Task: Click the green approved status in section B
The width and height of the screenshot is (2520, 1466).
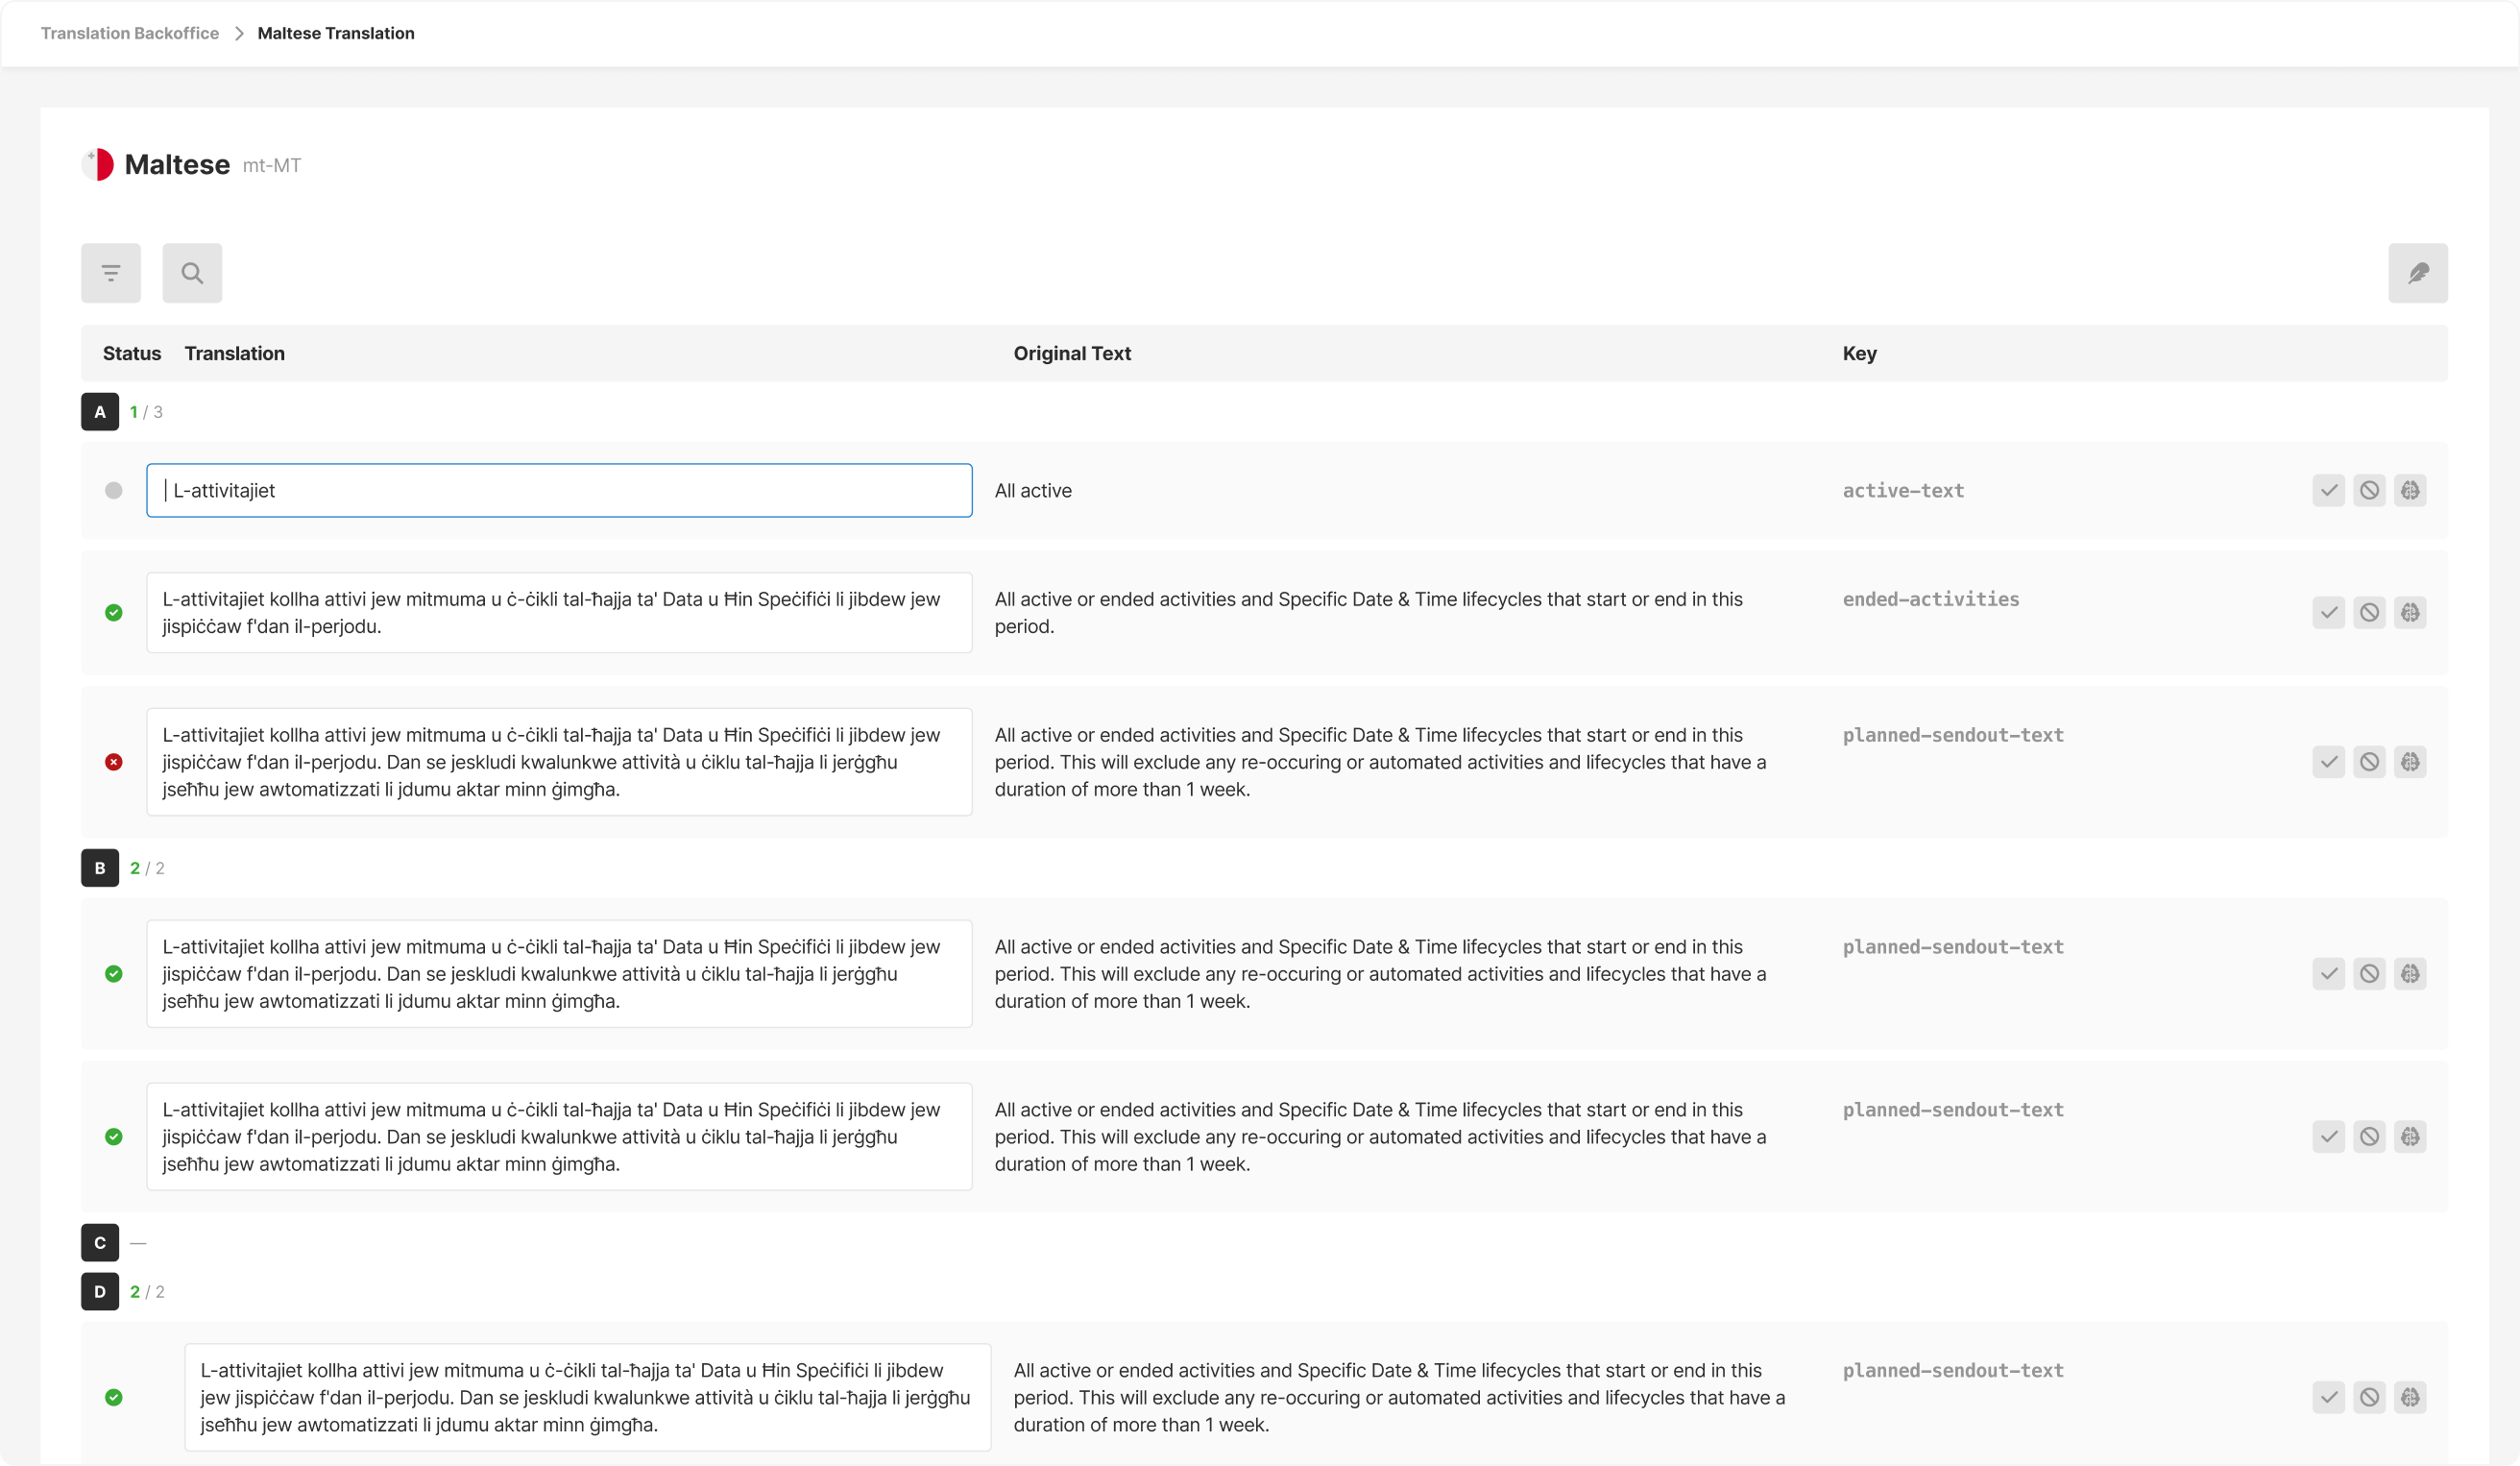Action: point(114,973)
